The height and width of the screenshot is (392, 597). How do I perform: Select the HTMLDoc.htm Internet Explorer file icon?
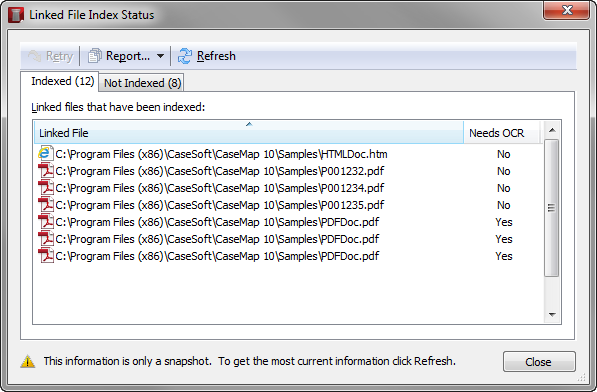[45, 153]
